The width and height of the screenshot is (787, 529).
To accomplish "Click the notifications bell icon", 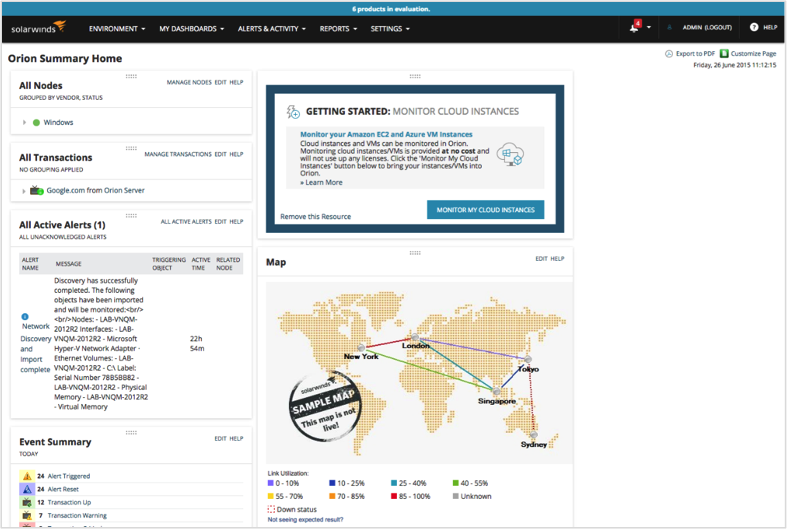I will click(x=634, y=28).
